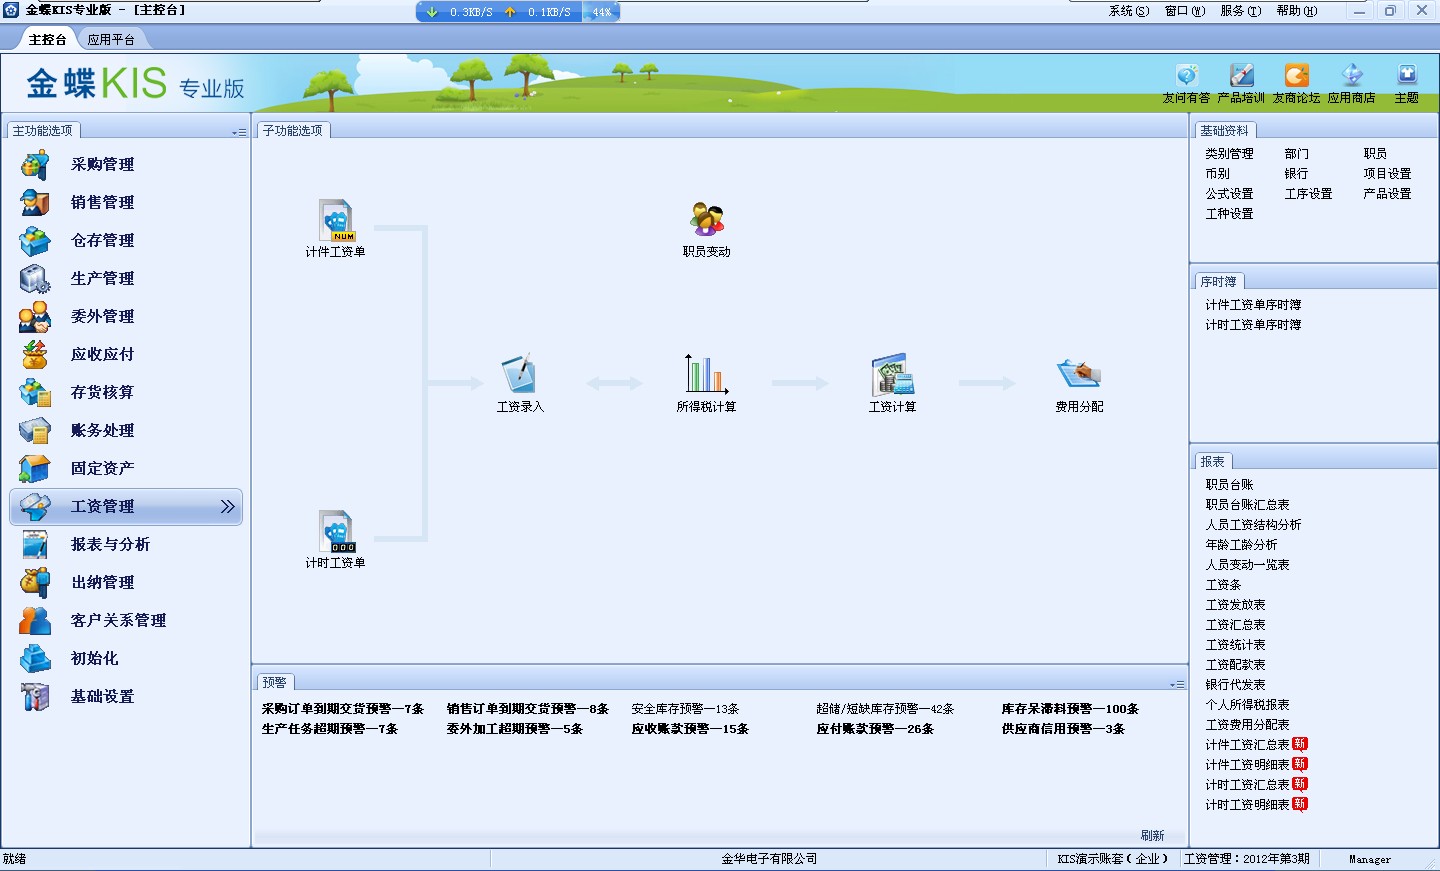Open the 所得税计算 chart icon
The height and width of the screenshot is (871, 1440).
coord(706,374)
